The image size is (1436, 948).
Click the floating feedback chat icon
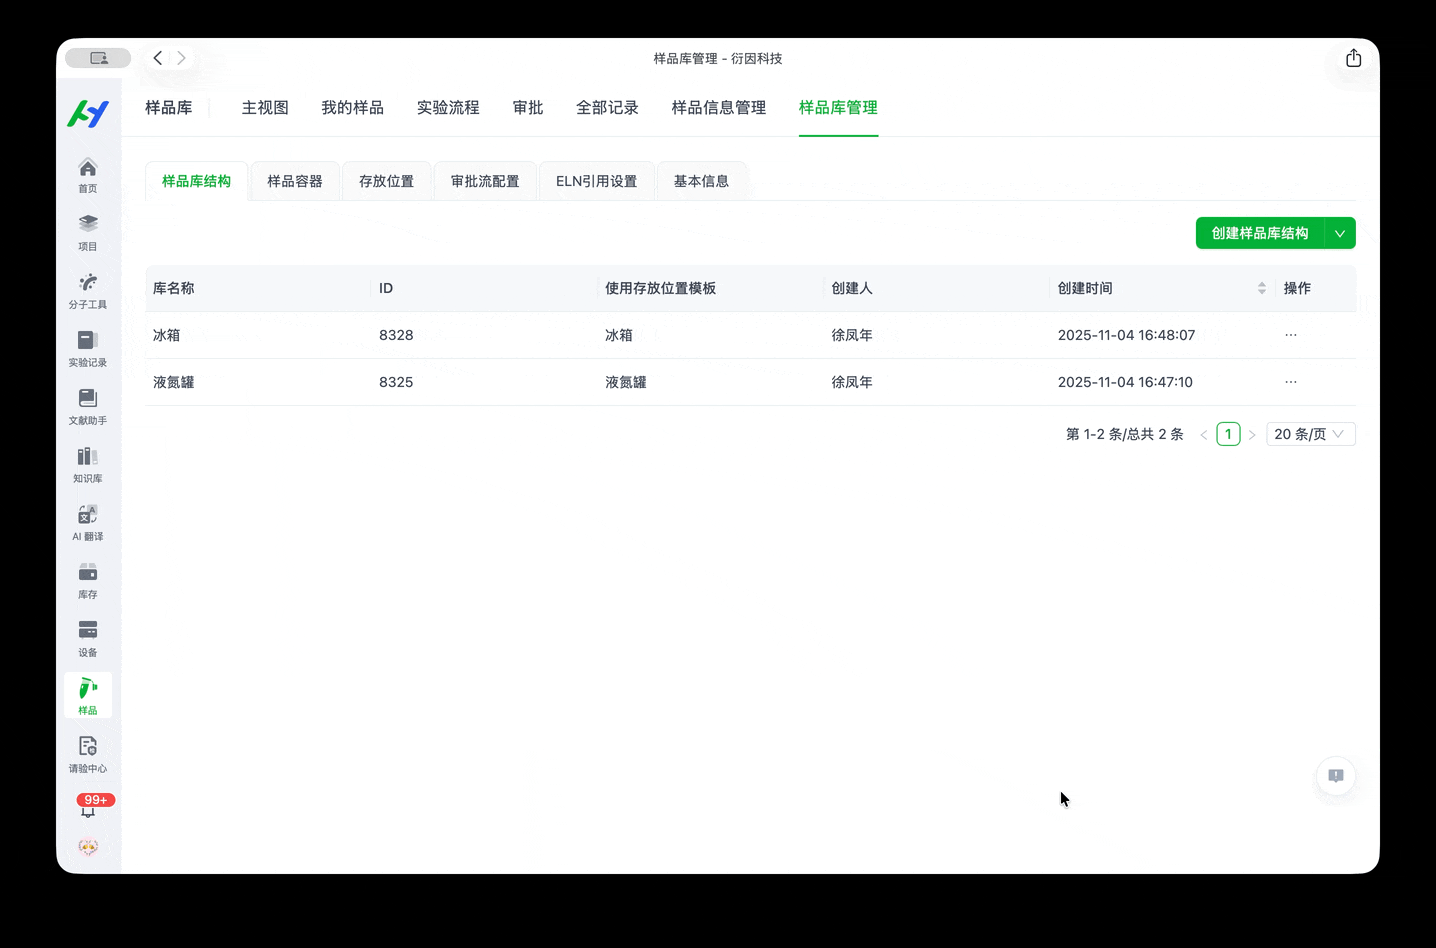[1335, 776]
